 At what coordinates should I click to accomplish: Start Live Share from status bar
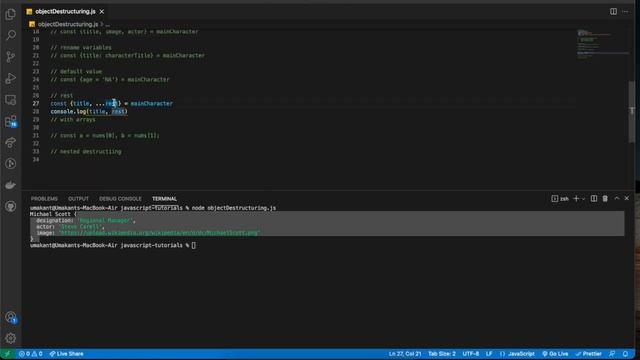click(67, 354)
